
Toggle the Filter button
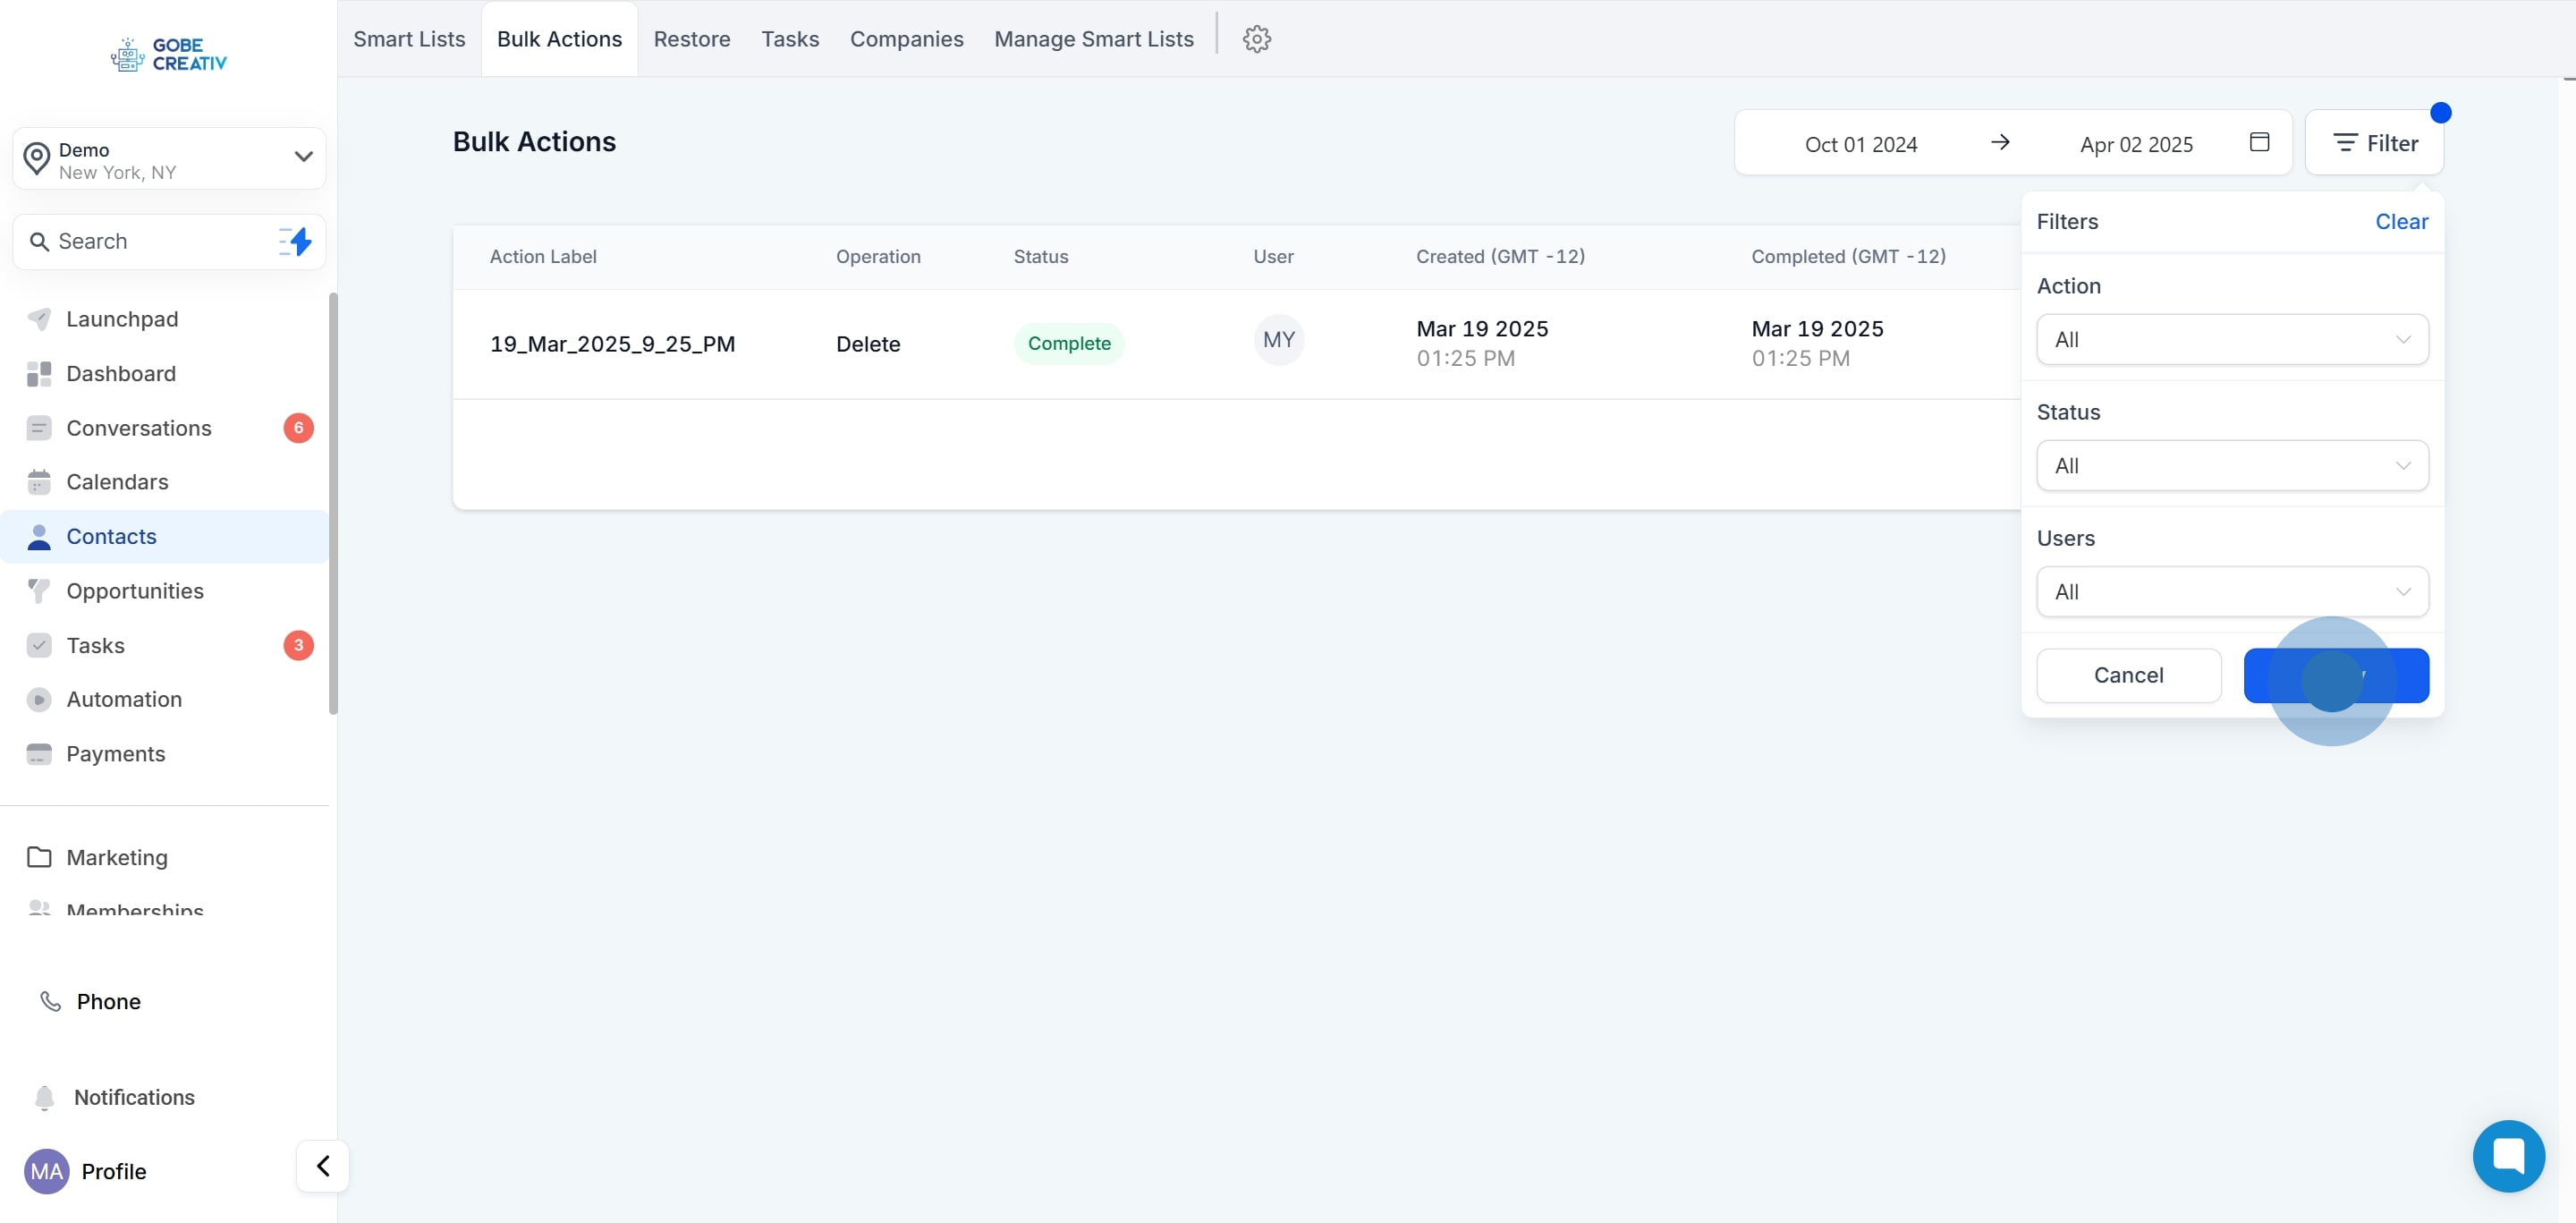coord(2373,143)
